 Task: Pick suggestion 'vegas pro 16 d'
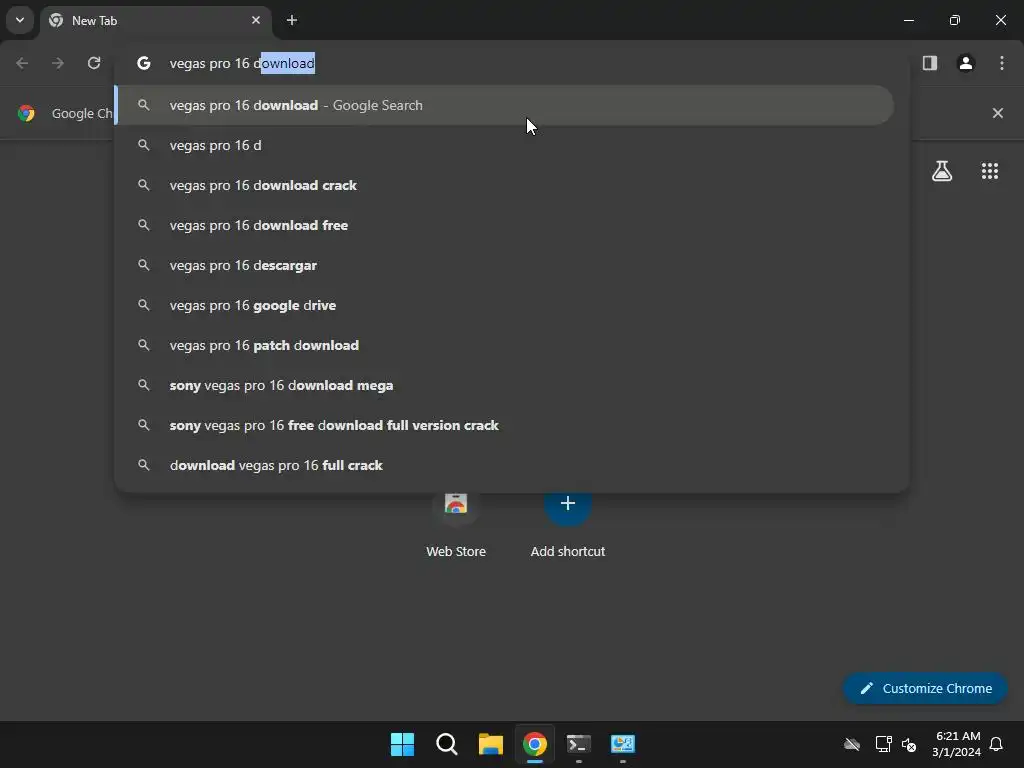click(x=505, y=145)
